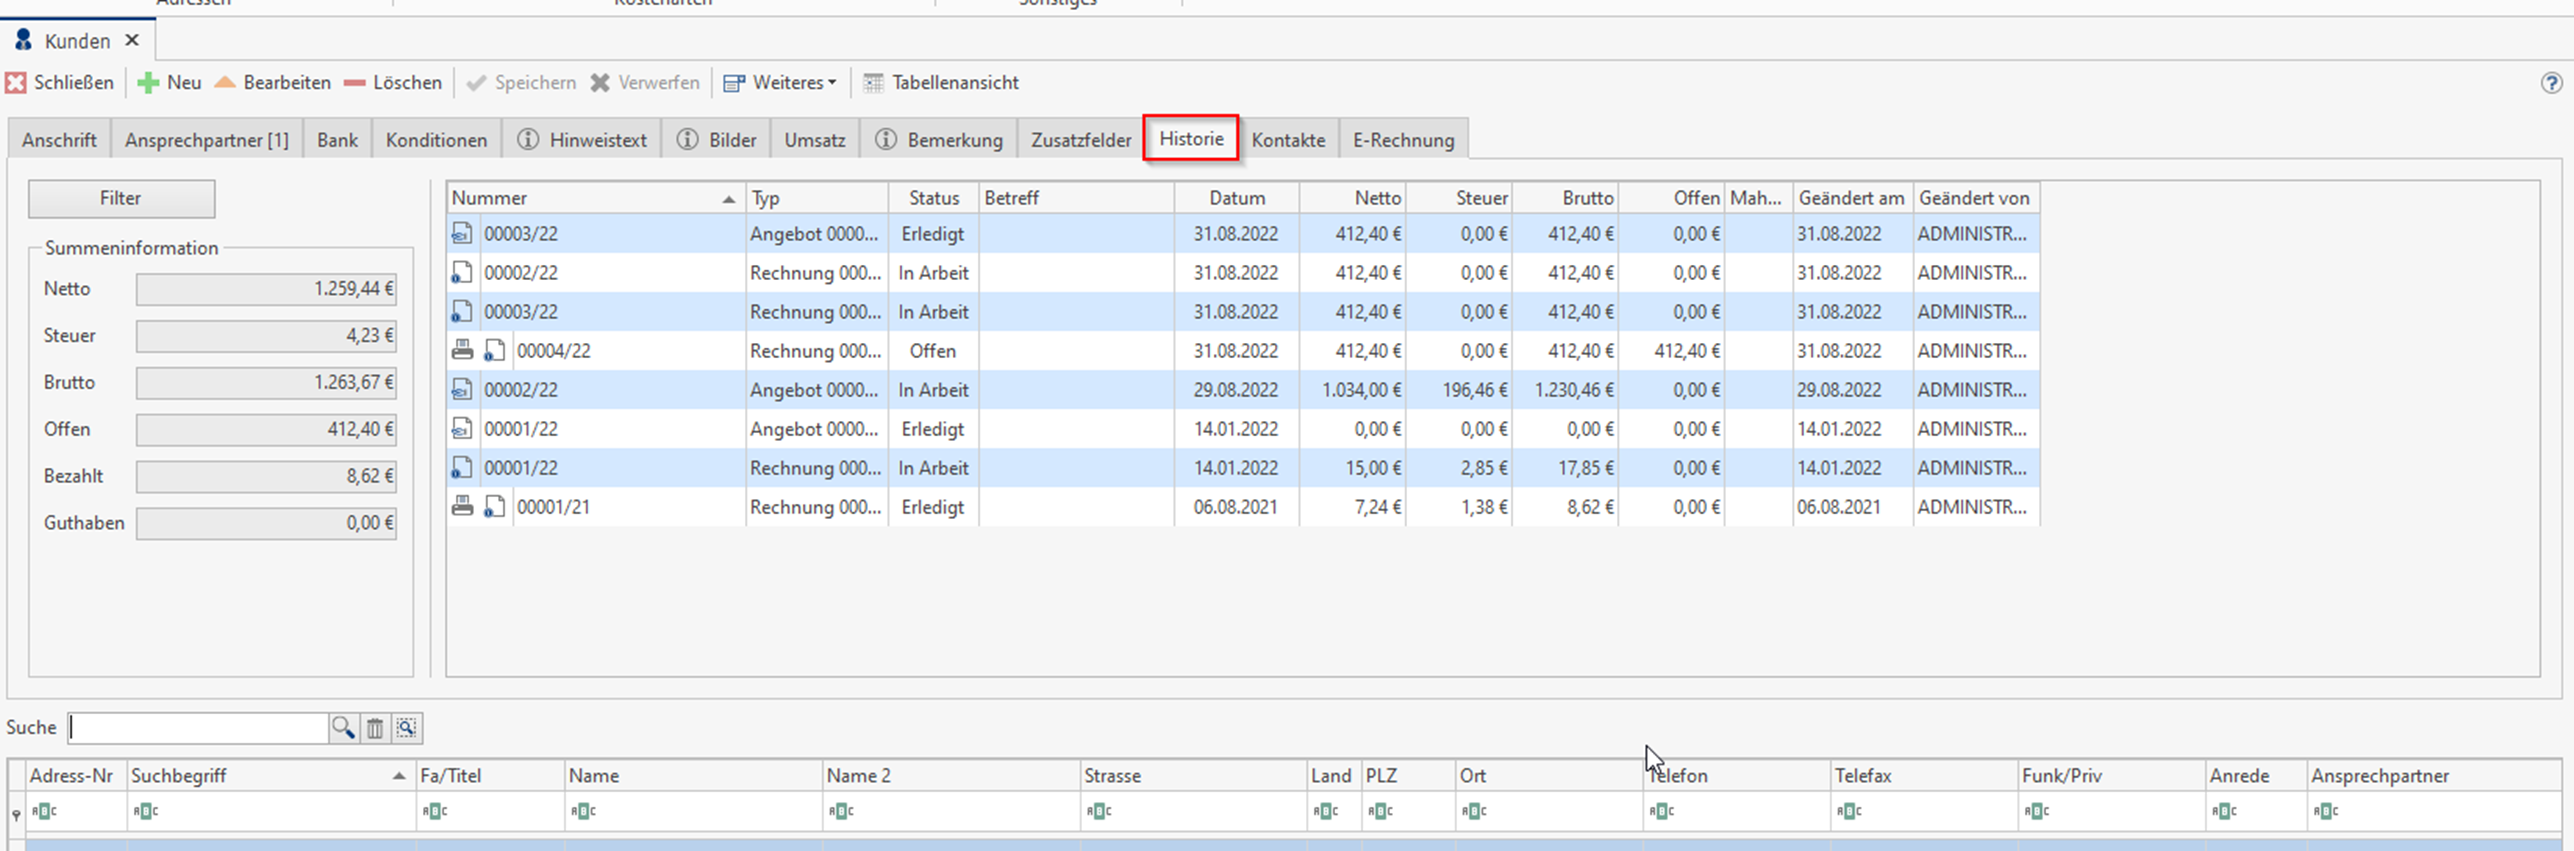Sort by the Nummer column header
The image size is (2574, 851).
coord(590,198)
